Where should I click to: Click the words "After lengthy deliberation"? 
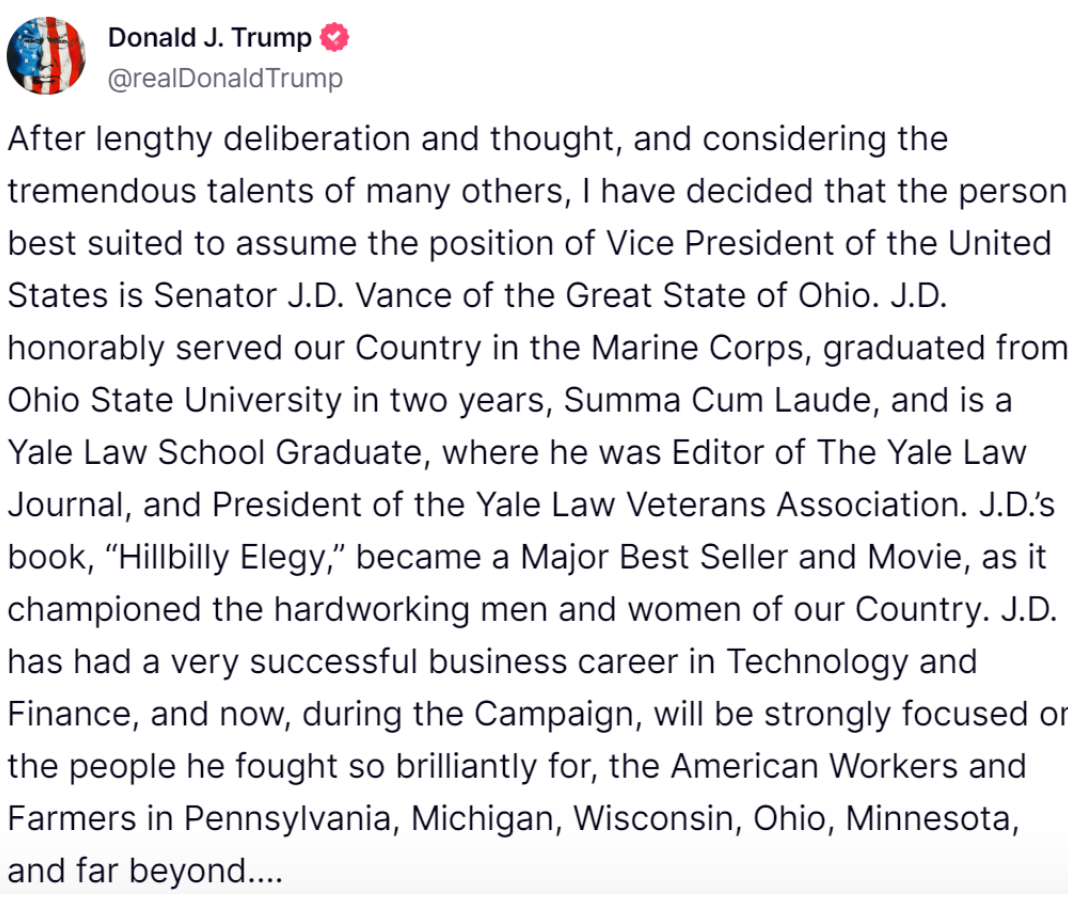209,140
